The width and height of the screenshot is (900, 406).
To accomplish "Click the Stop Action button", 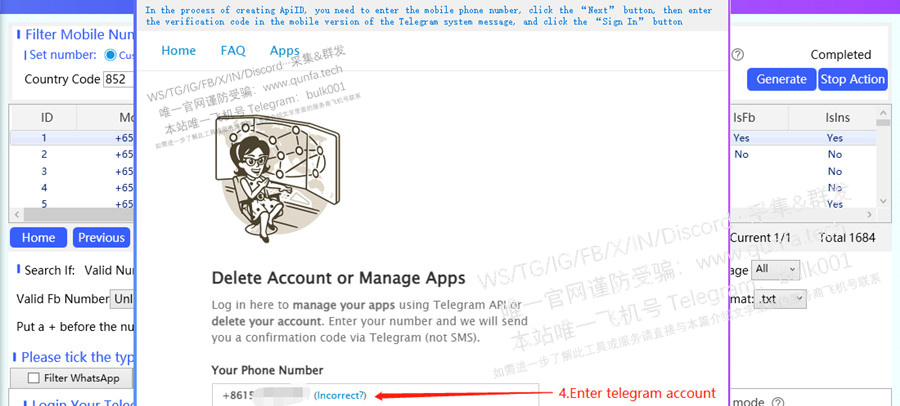I will (x=852, y=79).
